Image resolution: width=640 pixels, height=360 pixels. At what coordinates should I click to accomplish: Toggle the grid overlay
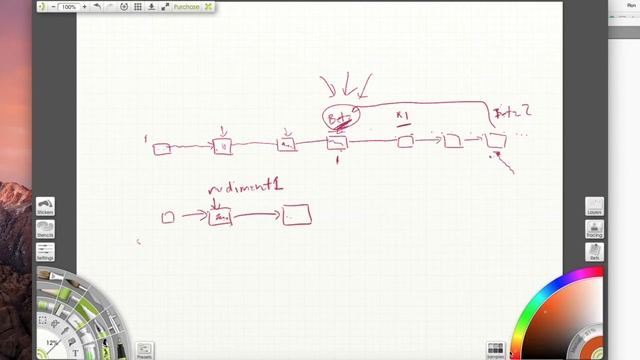(138, 7)
